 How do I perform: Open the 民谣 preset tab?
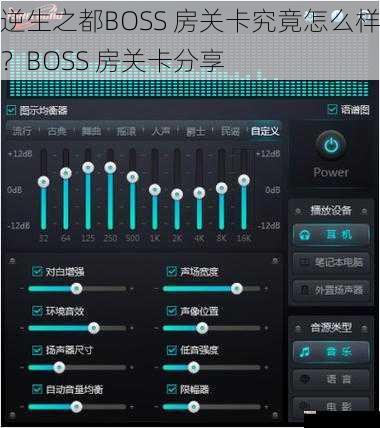[x=230, y=131]
